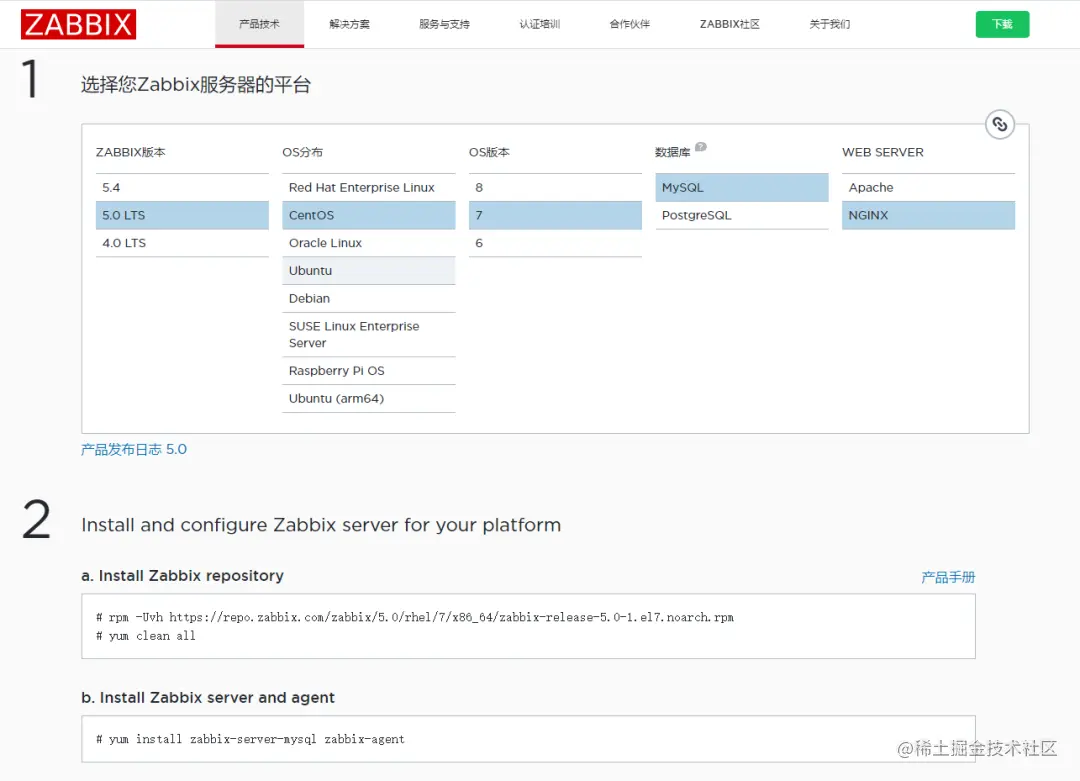
Task: Click the 选择您Zabbix服务器的平台 heading
Action: pyautogui.click(x=196, y=85)
